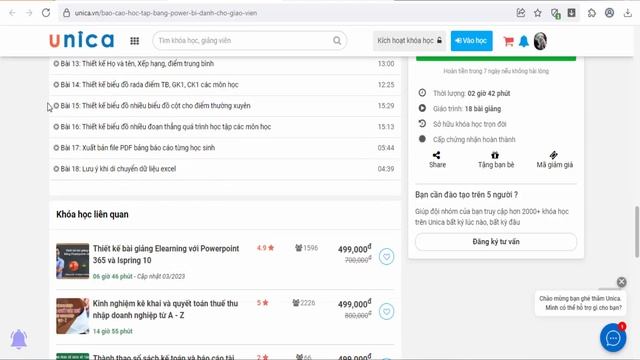640x360 pixels.
Task: Click Thời lượng: 02 giờ 42 phút text
Action: click(471, 93)
